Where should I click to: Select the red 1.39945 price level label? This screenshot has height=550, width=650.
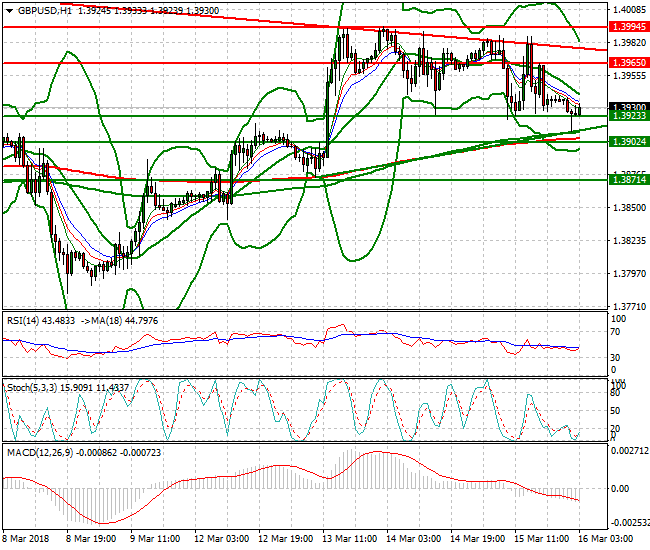click(629, 27)
